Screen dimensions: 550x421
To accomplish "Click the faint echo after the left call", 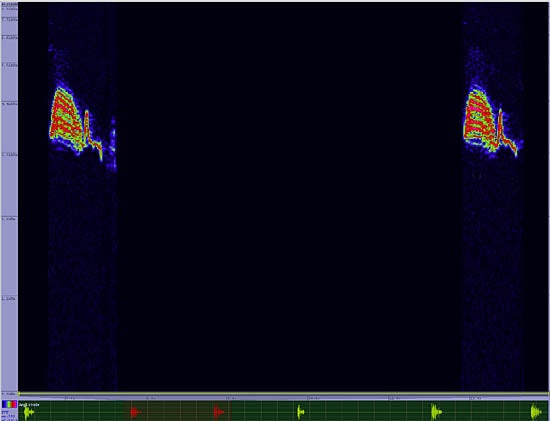I will click(112, 145).
